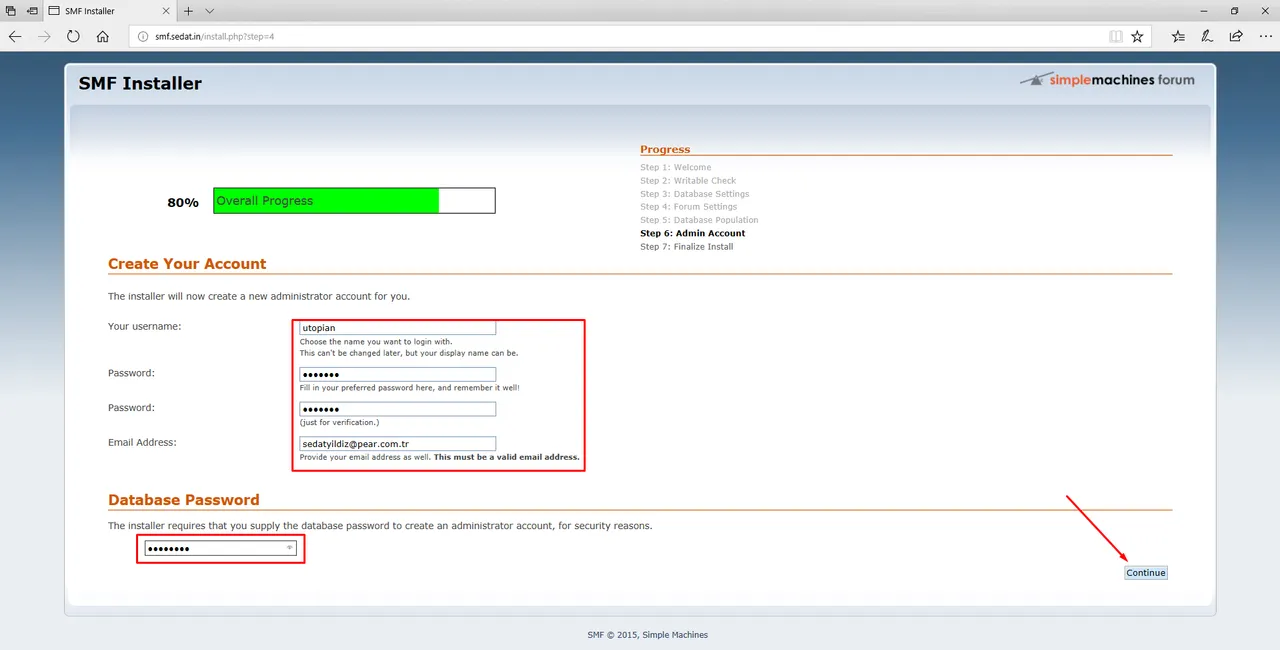The height and width of the screenshot is (650, 1280).
Task: Click 'Step 3: Database Settings' text
Action: [x=695, y=194]
